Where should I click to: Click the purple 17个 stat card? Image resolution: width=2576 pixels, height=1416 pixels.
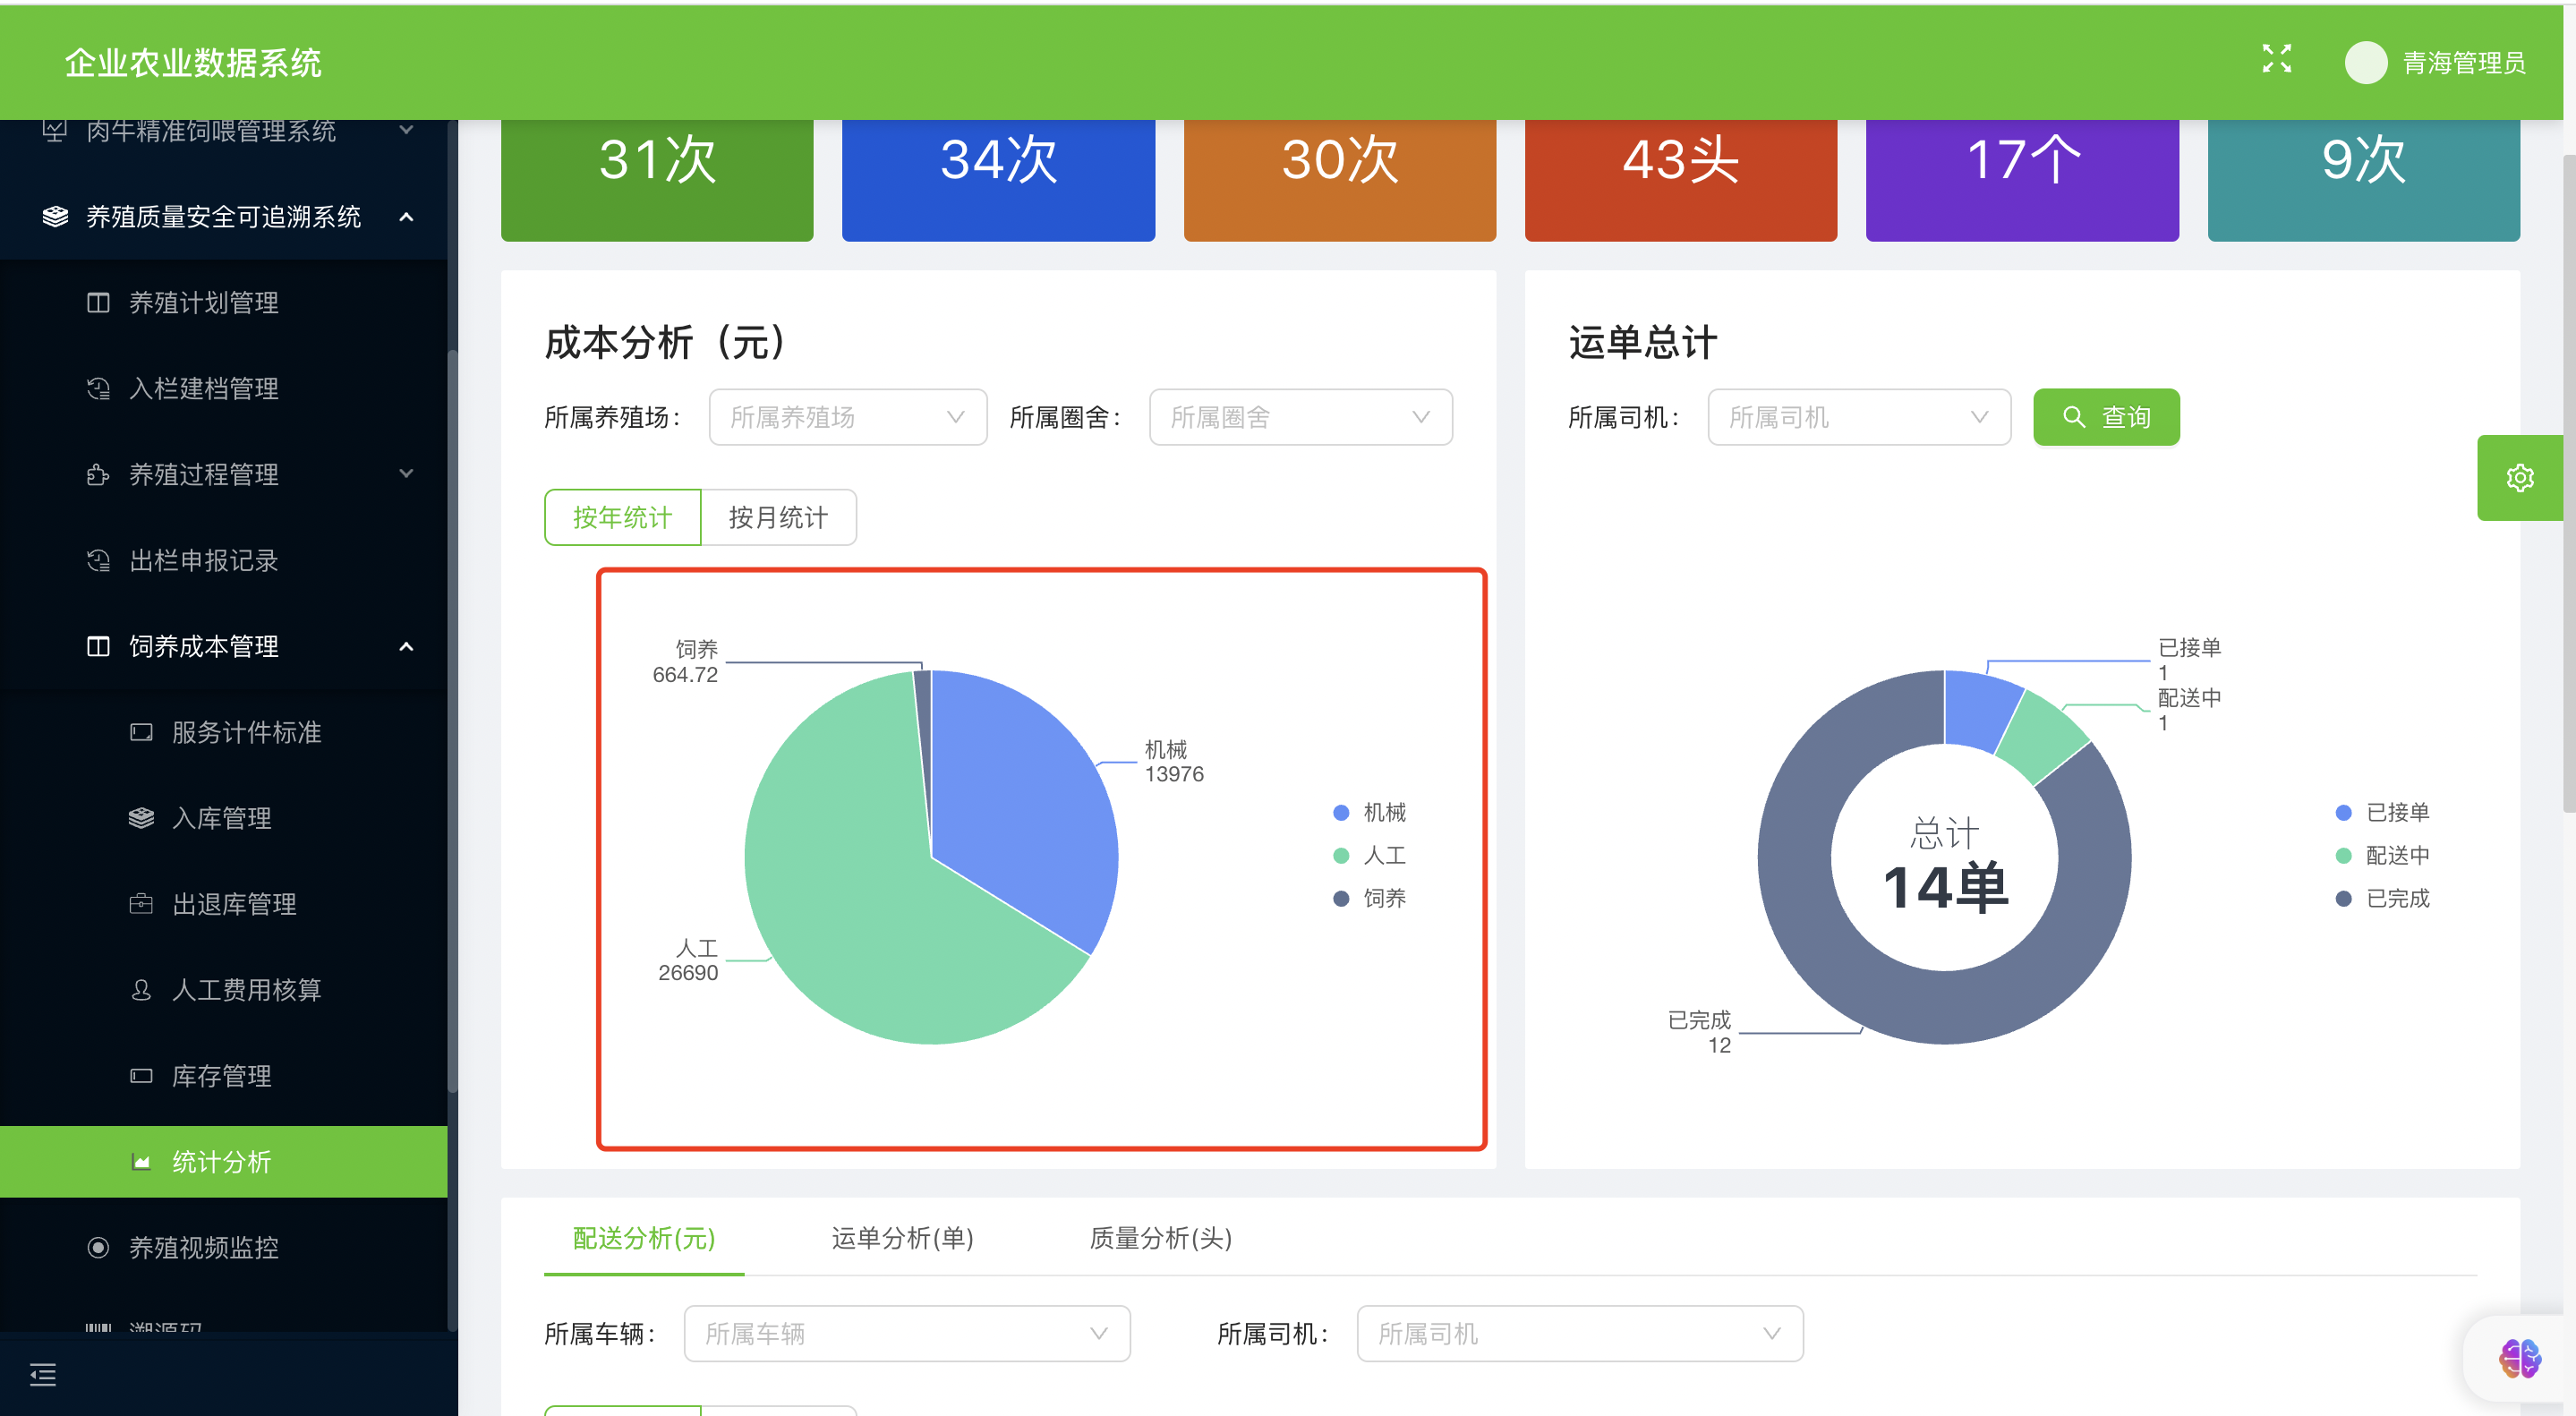(2022, 180)
